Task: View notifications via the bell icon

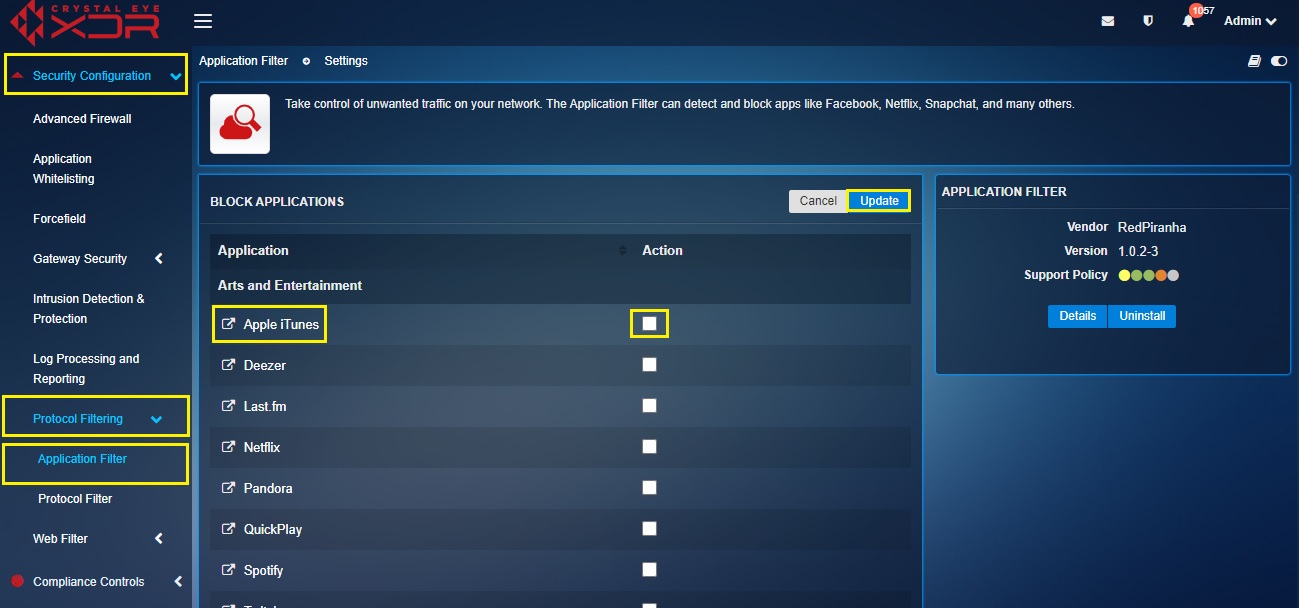Action: click(1188, 21)
